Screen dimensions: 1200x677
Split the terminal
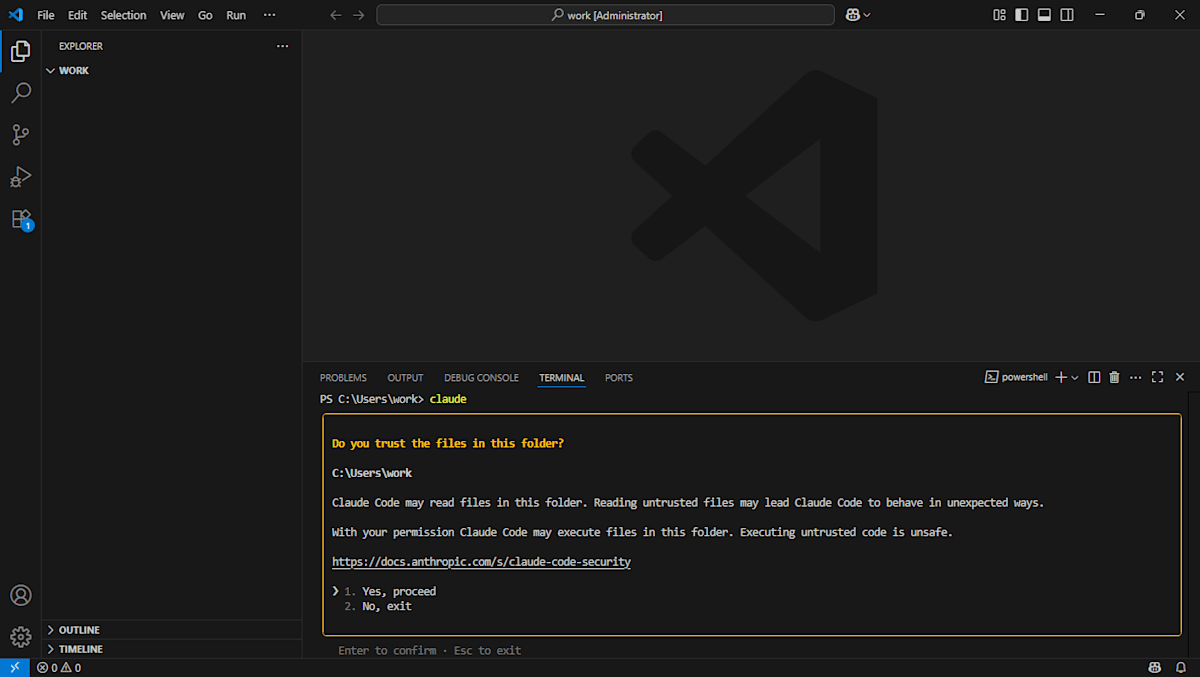pos(1094,377)
